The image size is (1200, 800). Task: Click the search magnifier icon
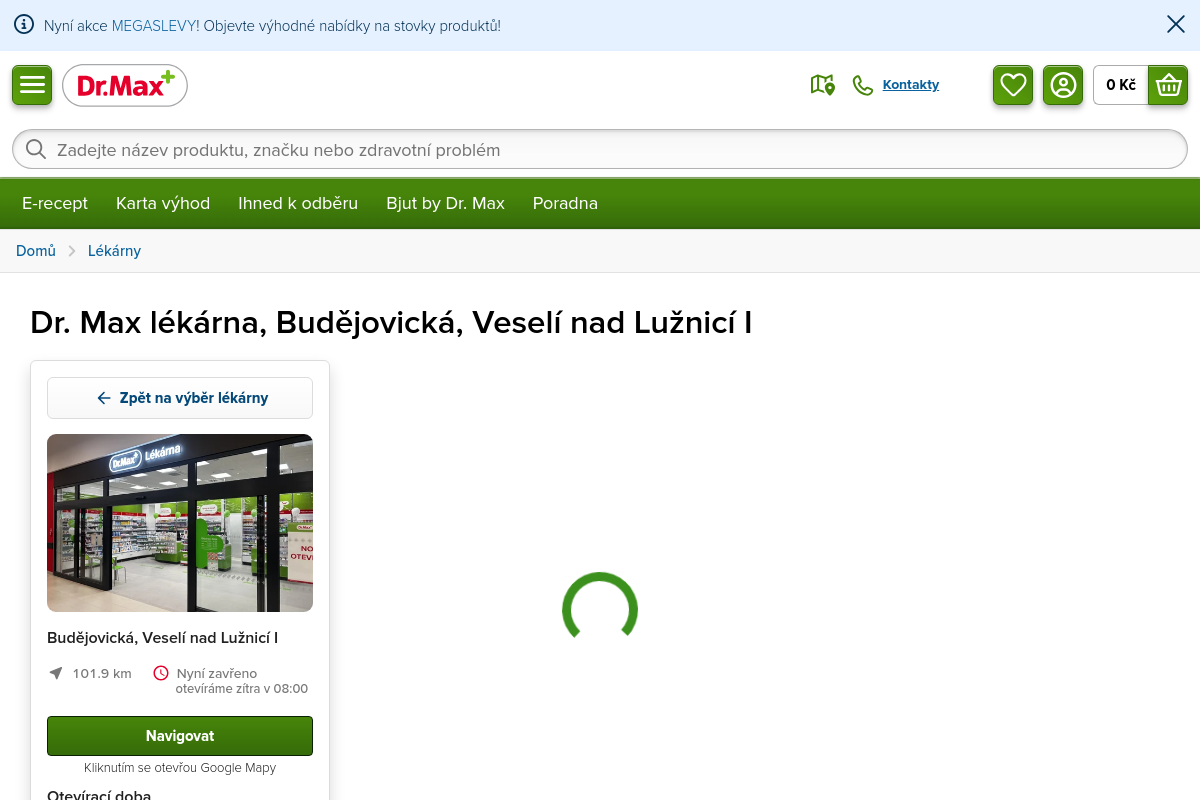point(36,150)
